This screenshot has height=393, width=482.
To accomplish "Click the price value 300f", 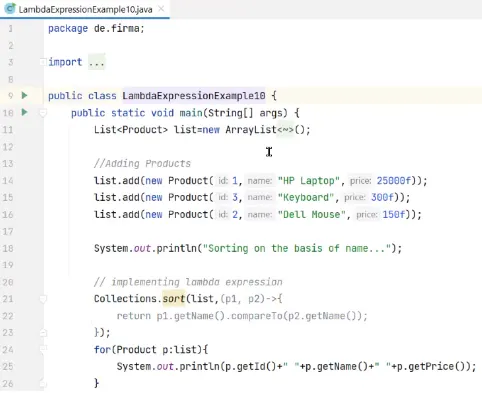I will (382, 197).
